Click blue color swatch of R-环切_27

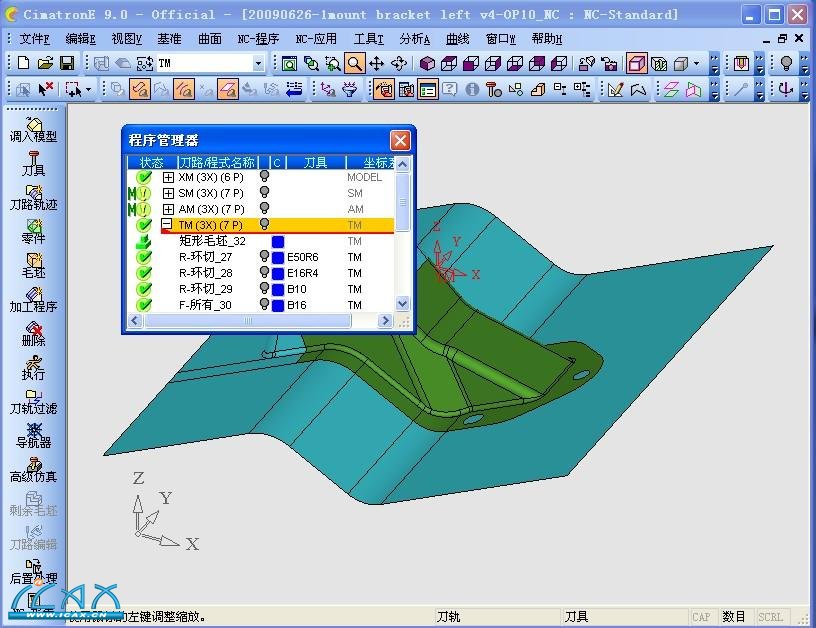coord(278,258)
